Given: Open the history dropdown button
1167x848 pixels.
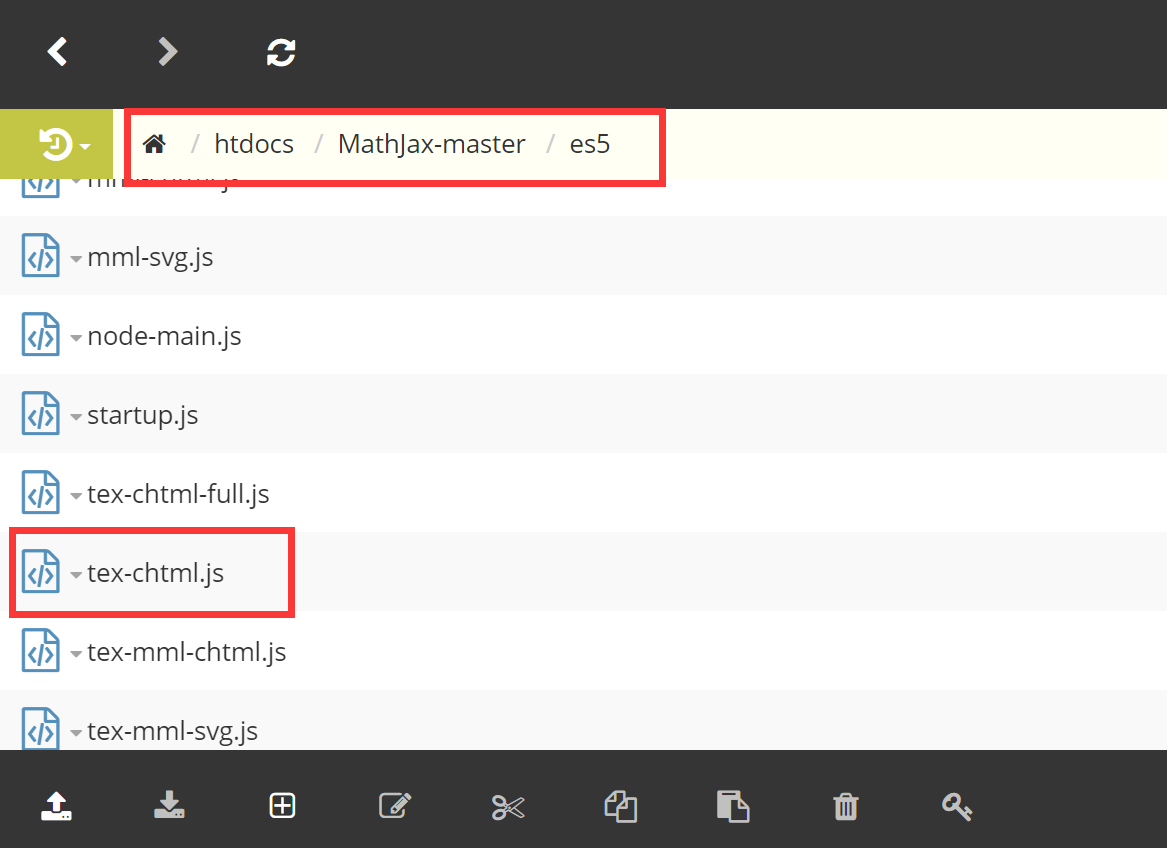Looking at the screenshot, I should click(57, 144).
